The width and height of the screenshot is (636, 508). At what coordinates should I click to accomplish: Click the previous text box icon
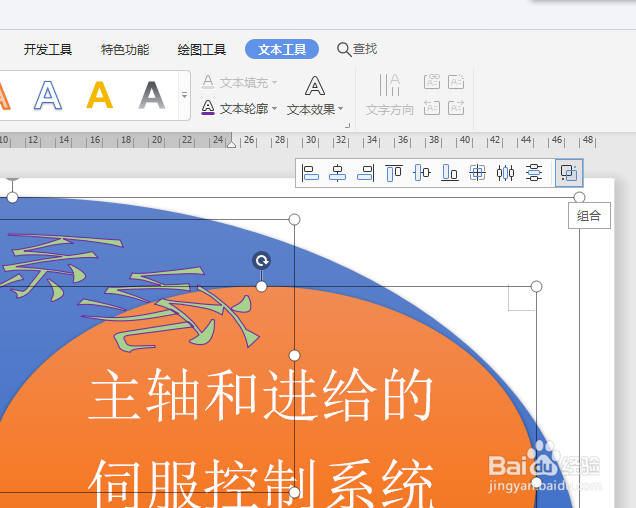coord(432,108)
